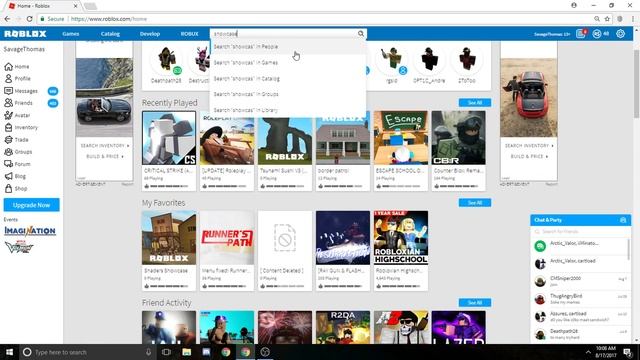Open Avatar in the left sidebar

(x=17, y=115)
